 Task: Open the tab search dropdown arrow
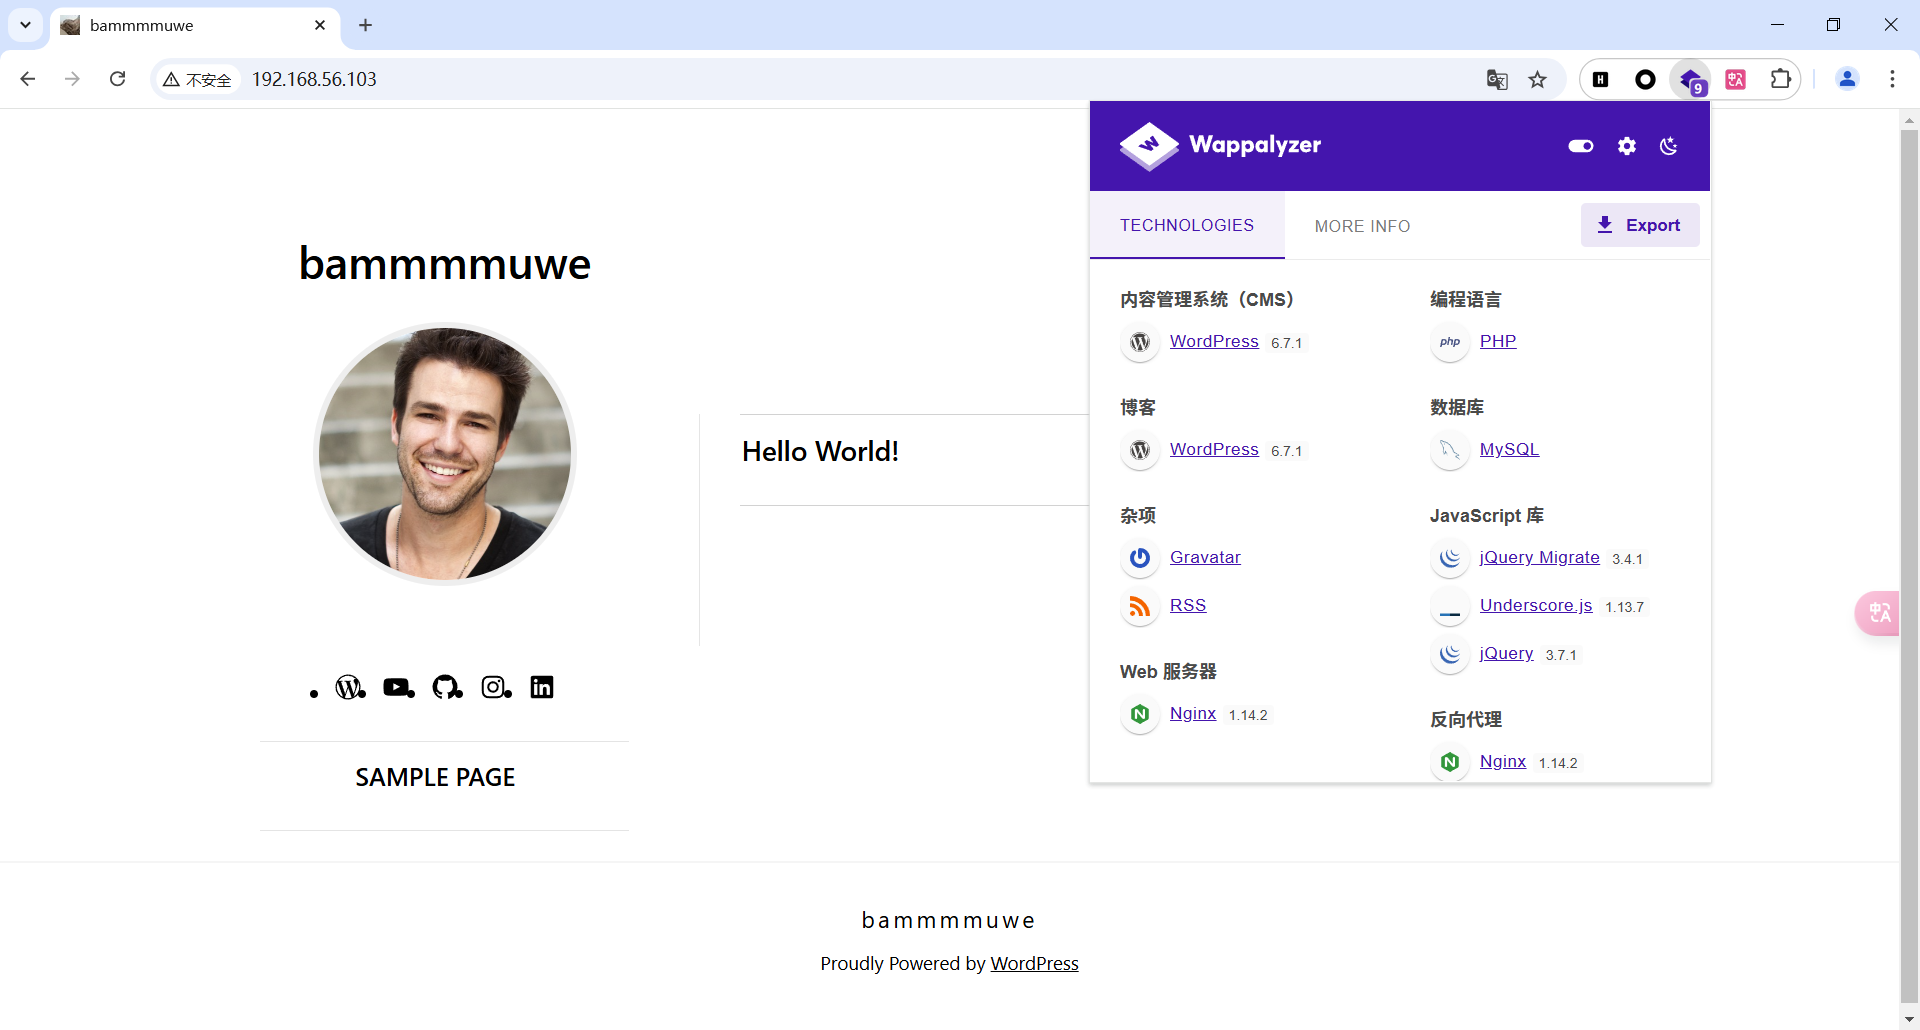[x=25, y=25]
